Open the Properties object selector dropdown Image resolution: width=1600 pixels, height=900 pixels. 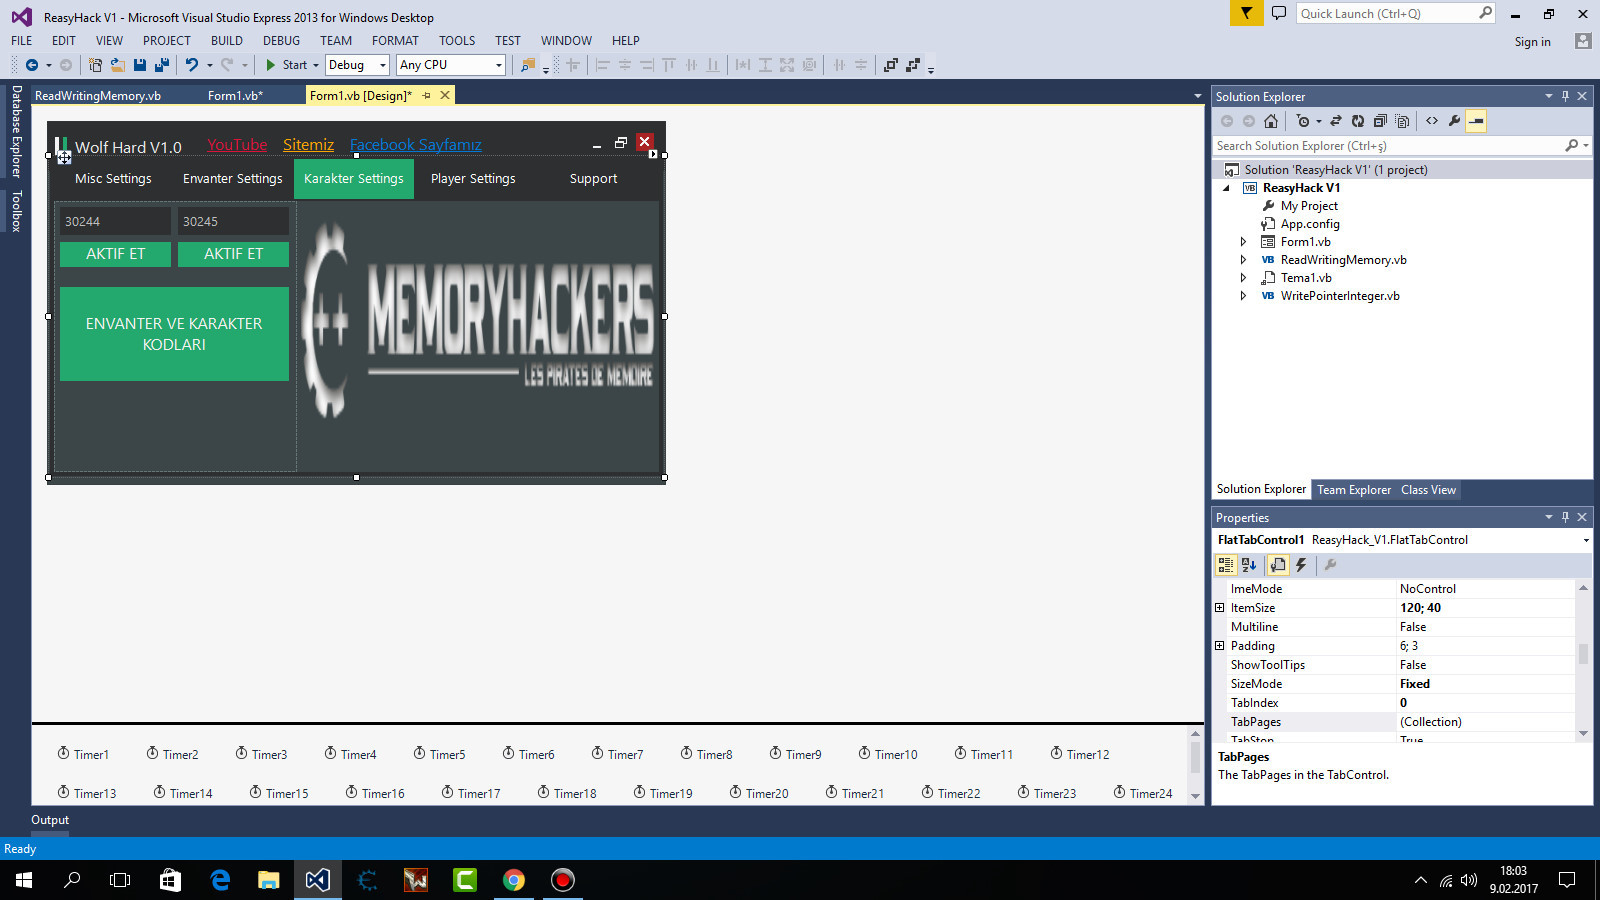(1586, 540)
